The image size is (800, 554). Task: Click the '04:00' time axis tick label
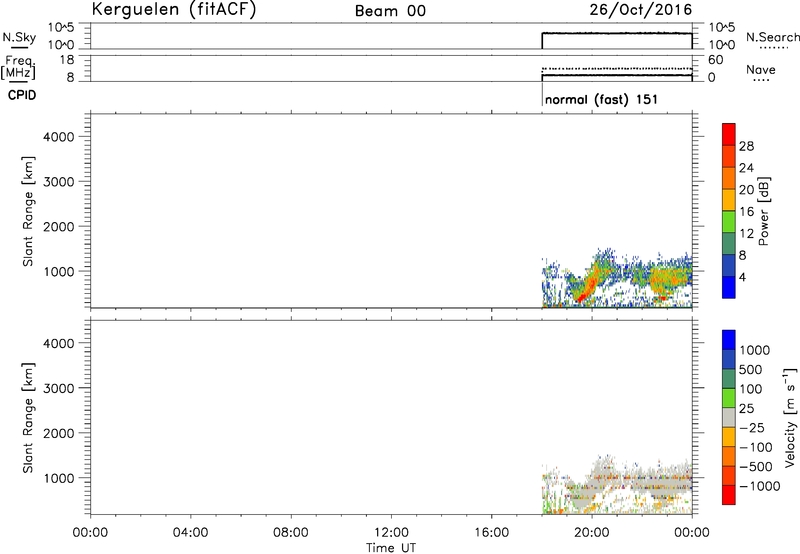[x=190, y=533]
